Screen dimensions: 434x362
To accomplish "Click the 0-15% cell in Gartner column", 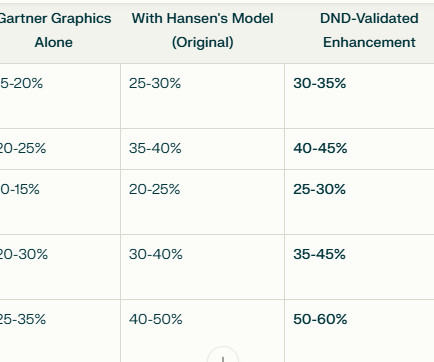I will tap(20, 189).
